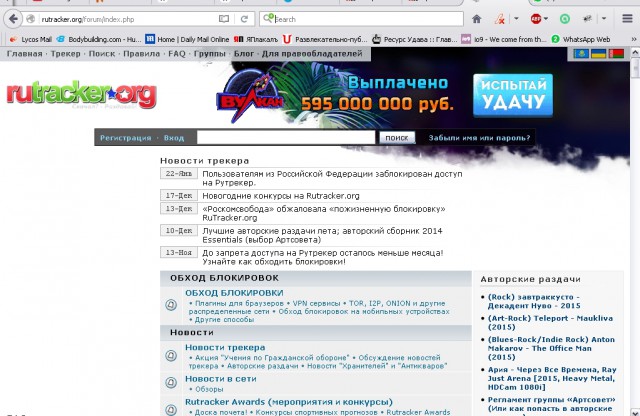Open the Блог menu item

tap(244, 53)
